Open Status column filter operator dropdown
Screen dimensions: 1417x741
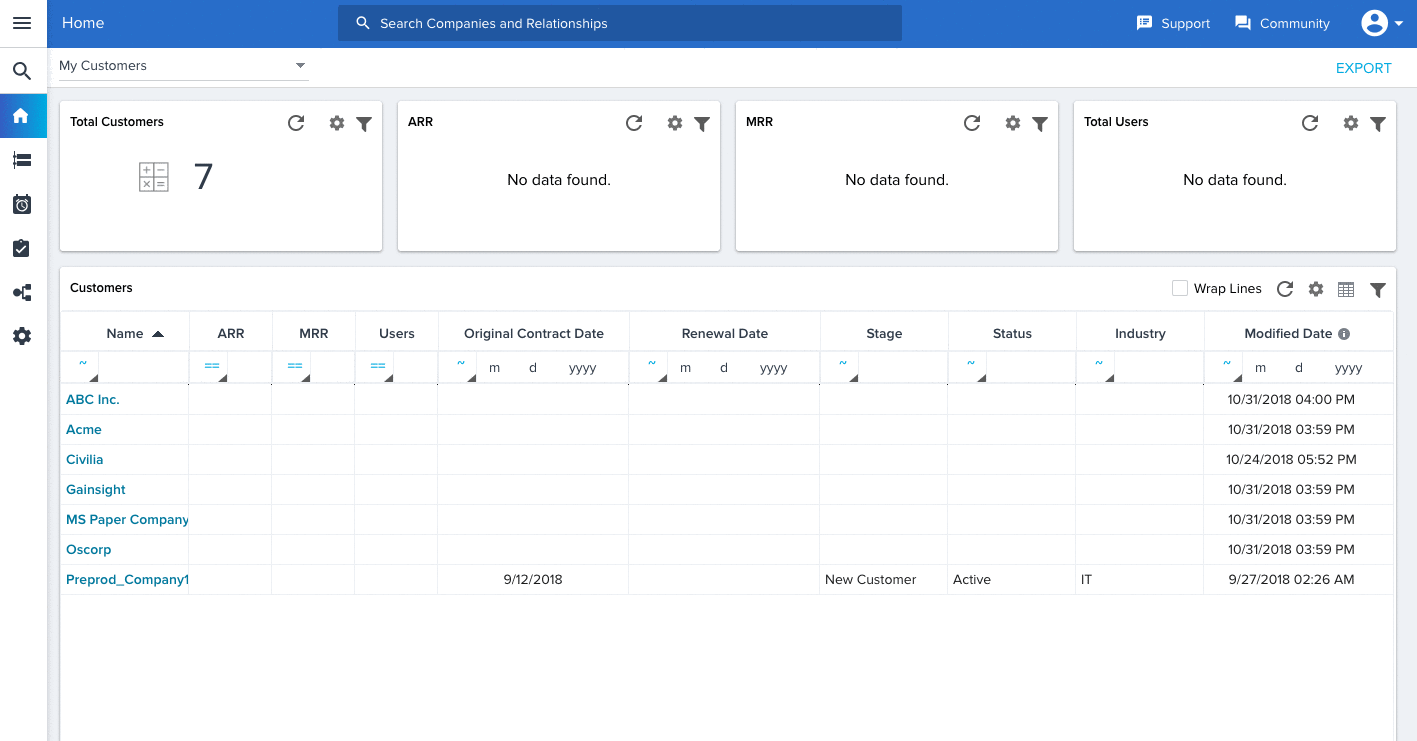(x=970, y=367)
